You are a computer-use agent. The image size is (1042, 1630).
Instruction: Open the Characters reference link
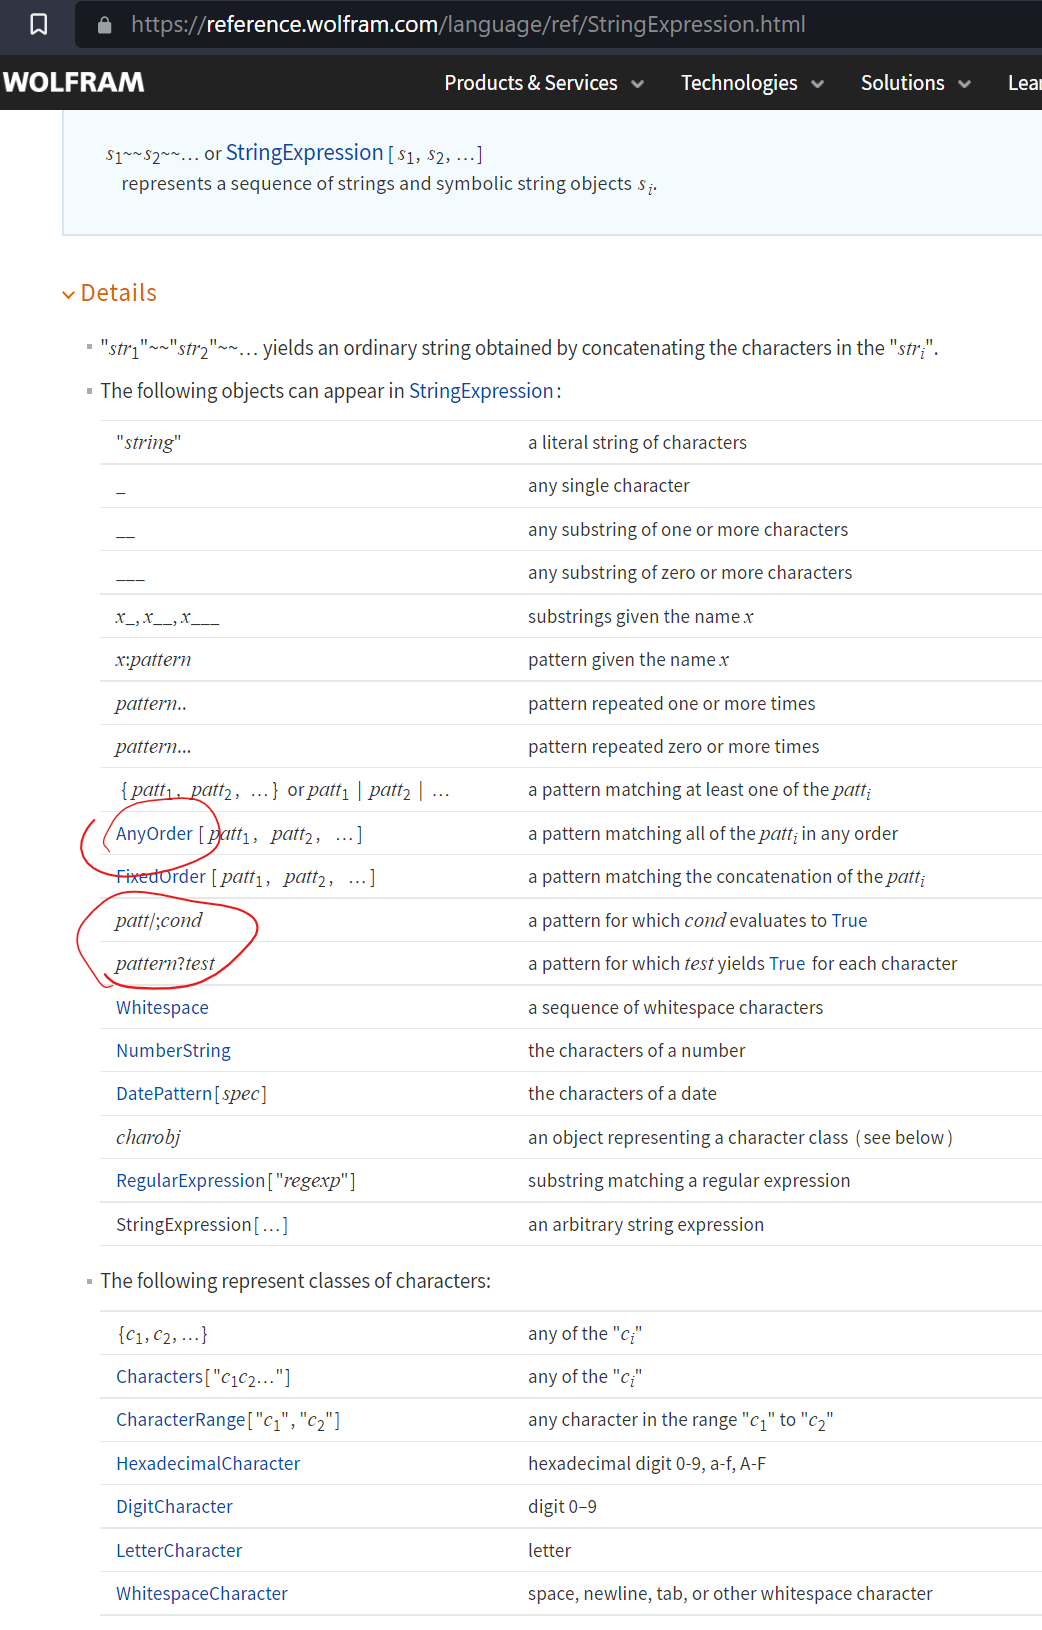[x=159, y=1377]
